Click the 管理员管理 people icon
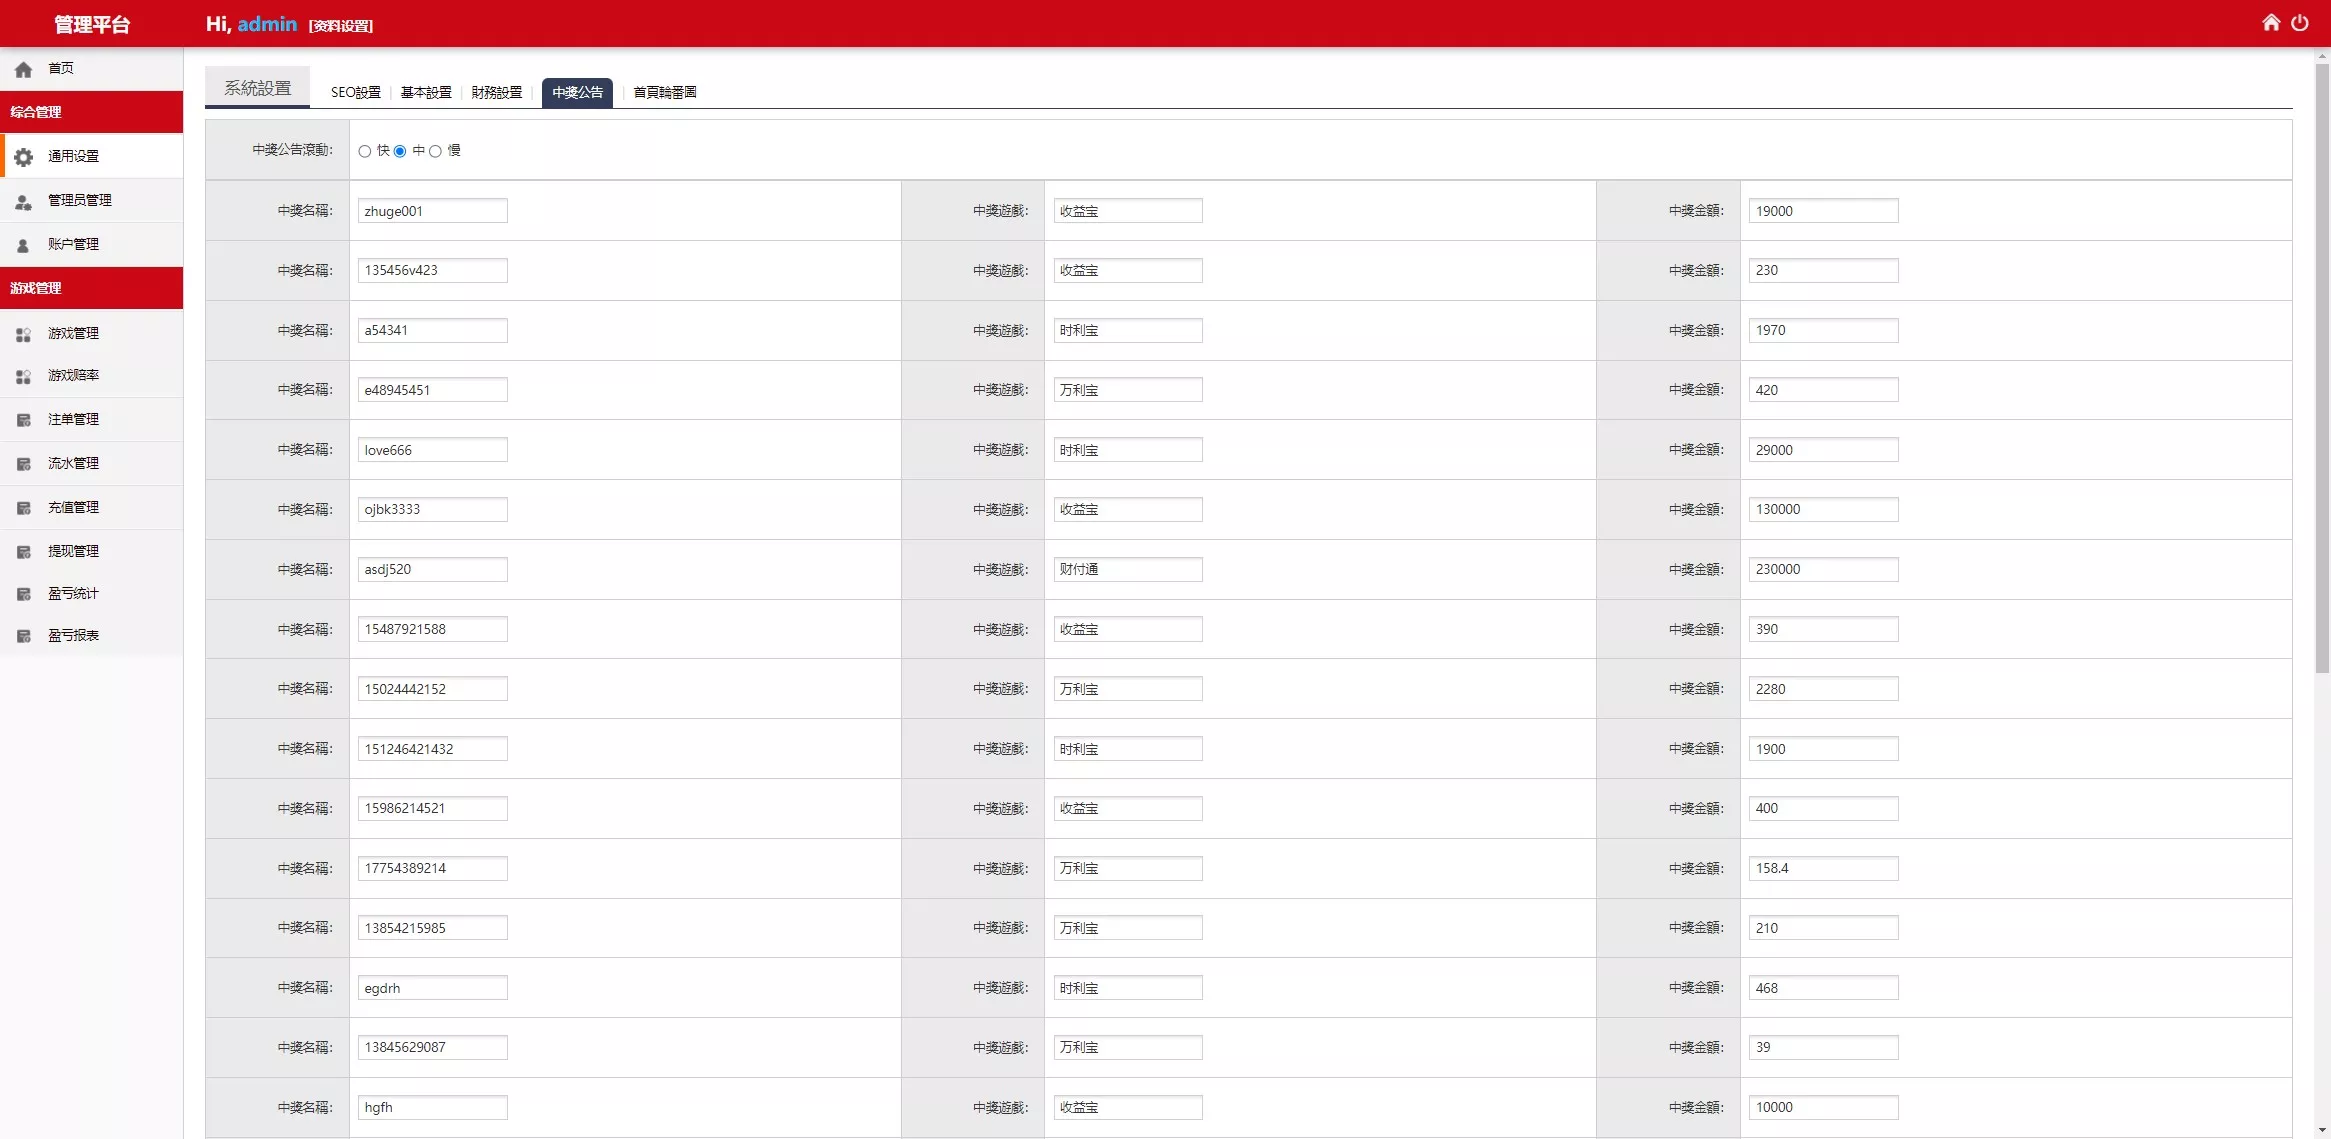Image resolution: width=2331 pixels, height=1139 pixels. pyautogui.click(x=24, y=201)
